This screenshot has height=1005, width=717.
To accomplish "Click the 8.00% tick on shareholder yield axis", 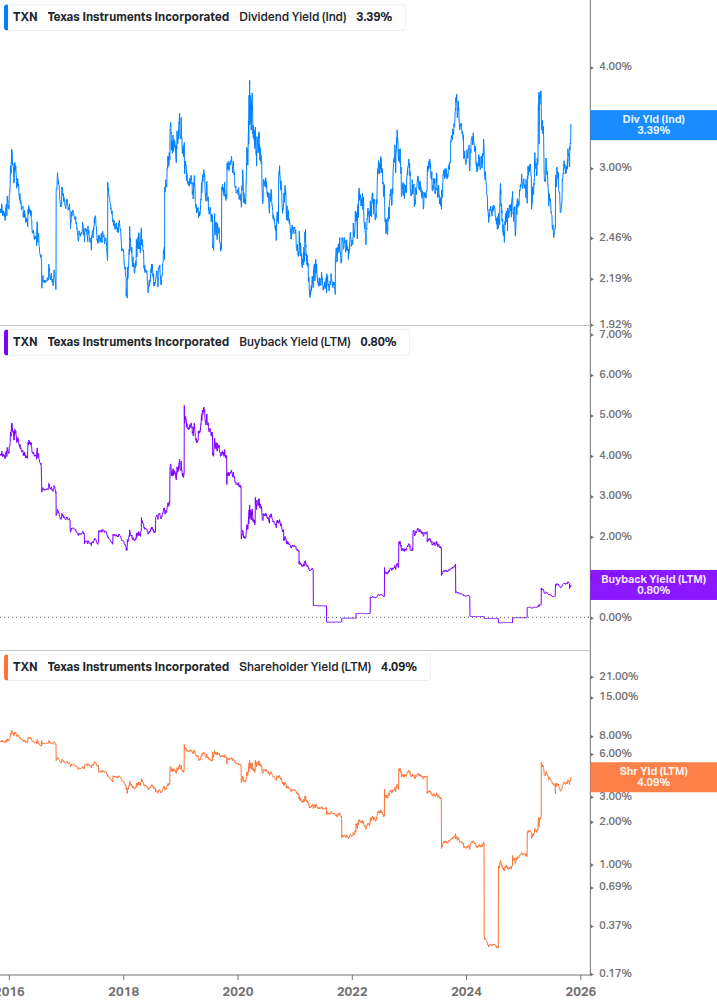I will (615, 735).
